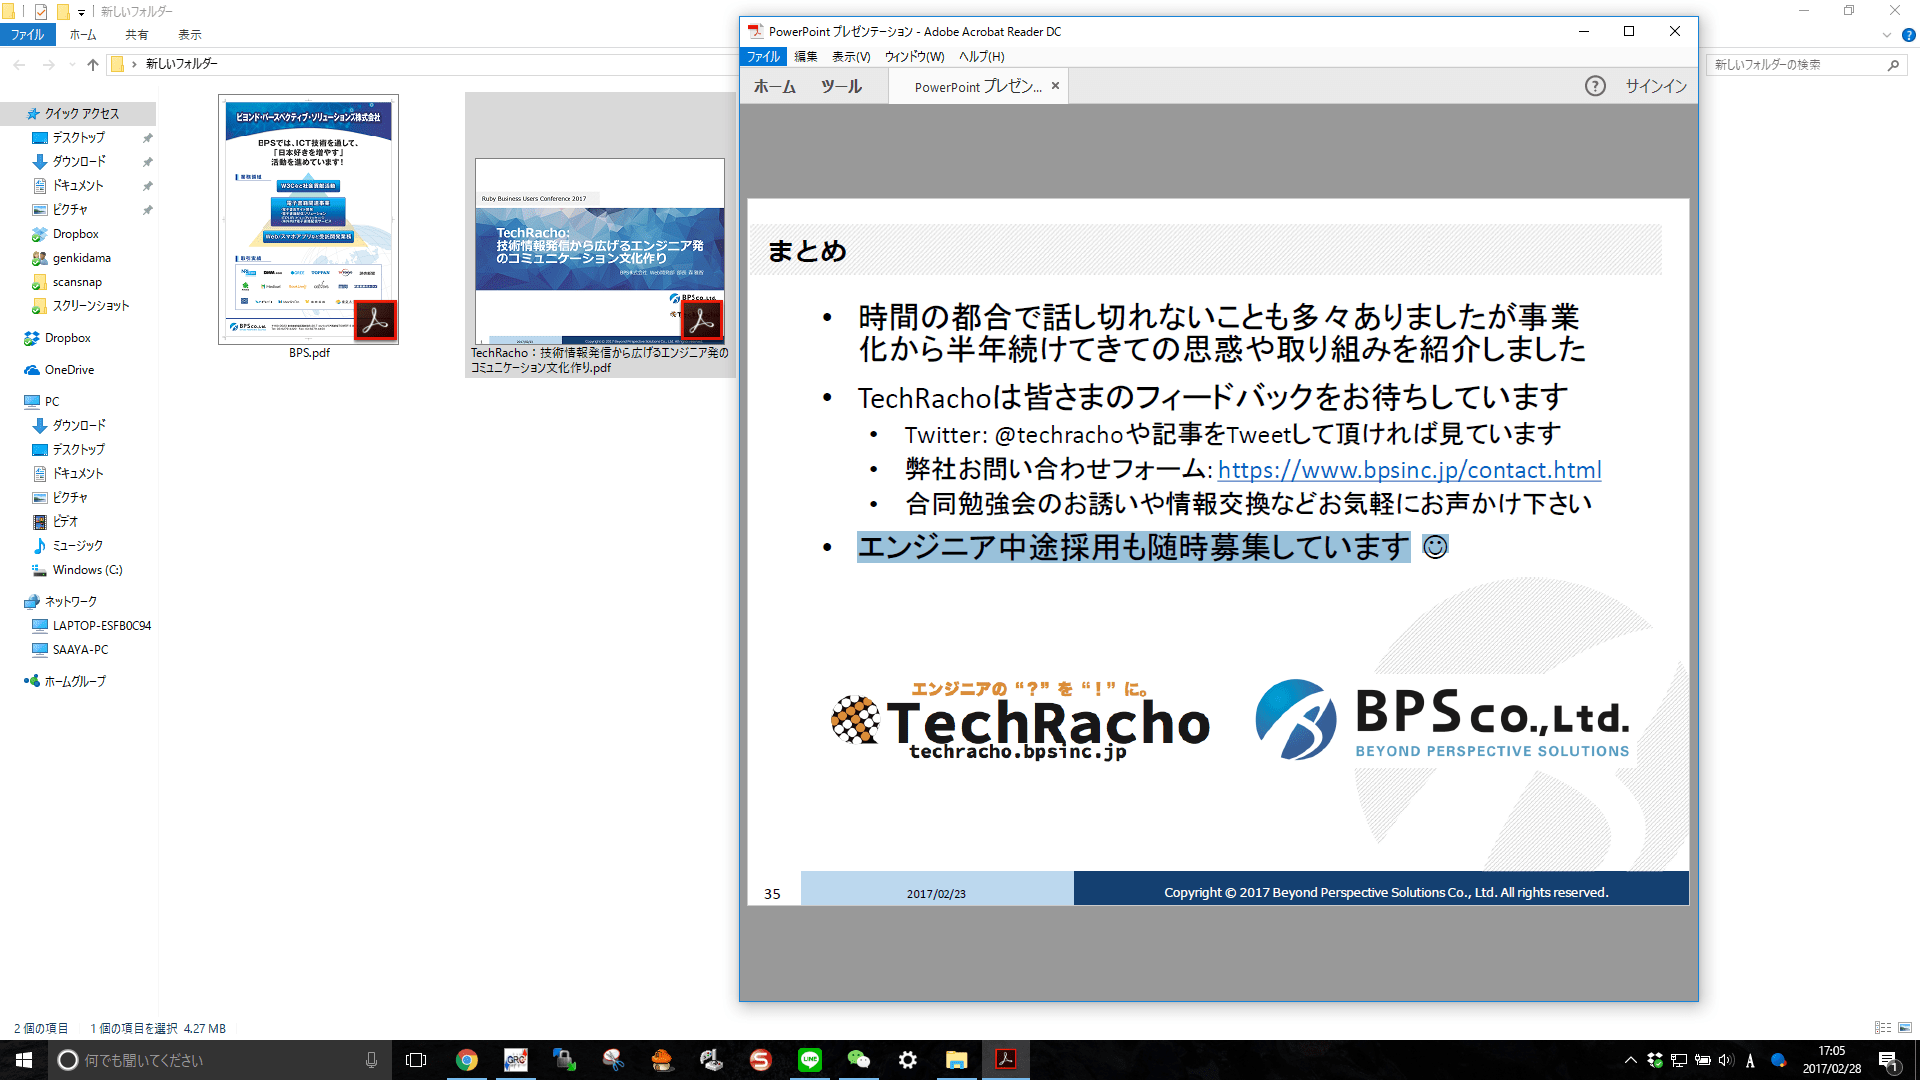Open the ファイル menu in Acrobat Reader
Screen dimensions: 1920x1080
point(763,57)
